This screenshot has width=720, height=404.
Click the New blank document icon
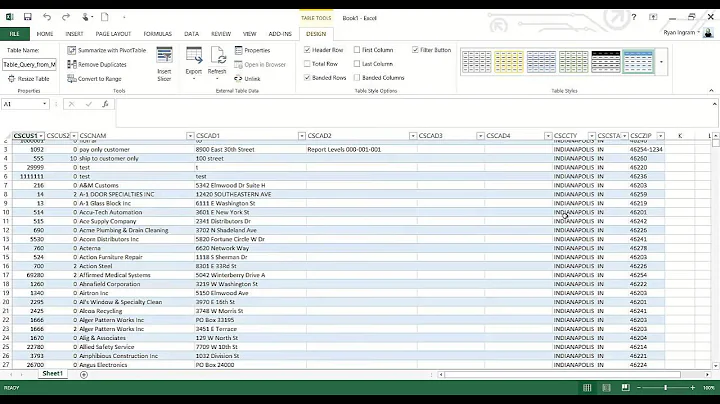click(105, 17)
